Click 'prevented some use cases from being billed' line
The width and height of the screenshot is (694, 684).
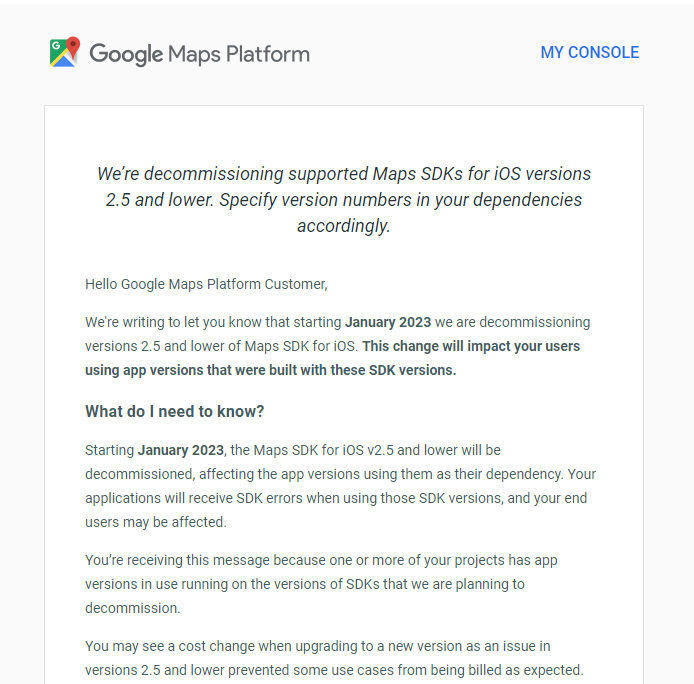point(400,670)
